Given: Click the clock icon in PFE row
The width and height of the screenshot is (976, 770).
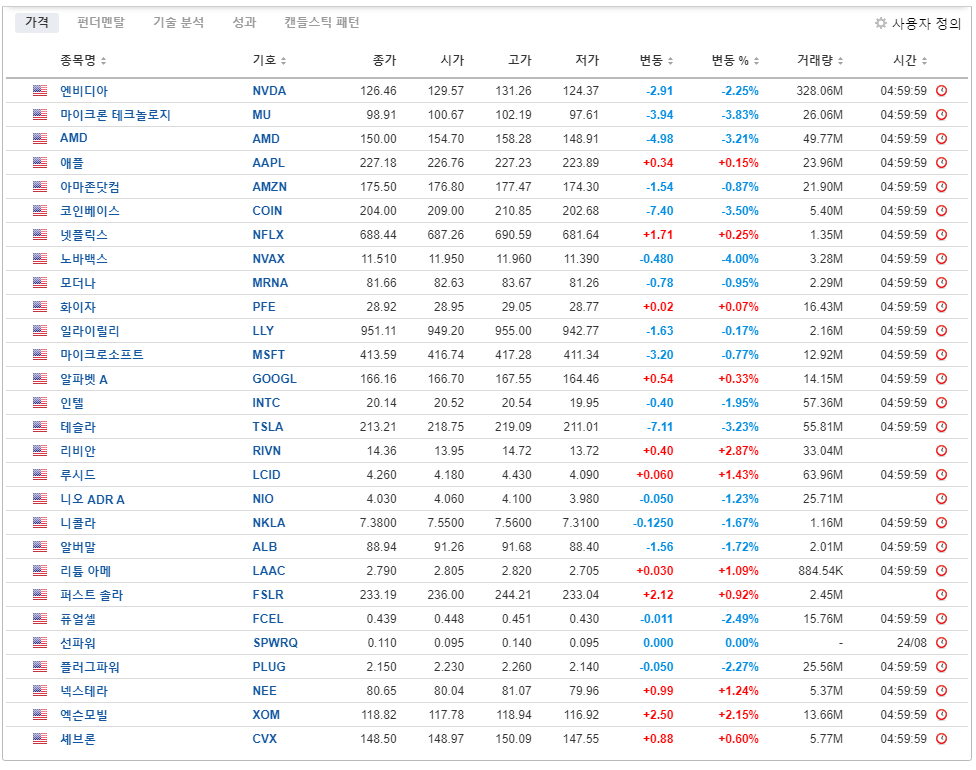Looking at the screenshot, I should [x=942, y=307].
